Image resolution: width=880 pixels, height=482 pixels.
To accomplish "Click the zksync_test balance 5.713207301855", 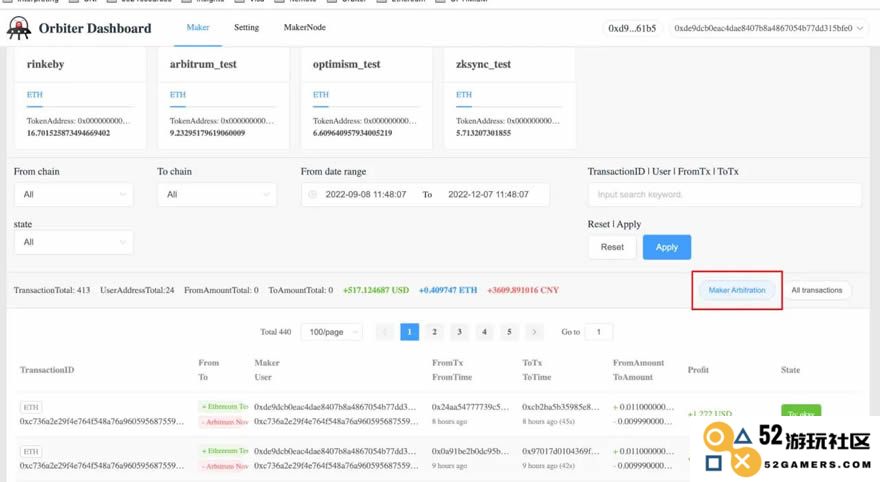I will click(483, 133).
